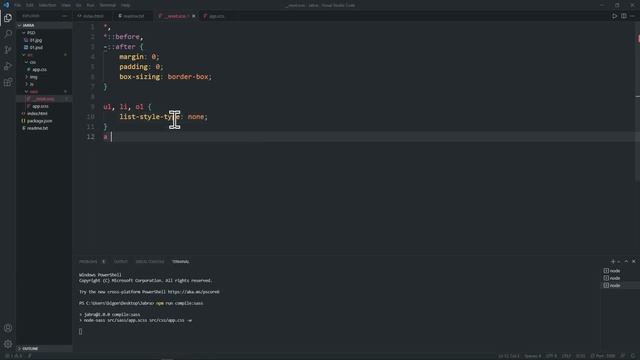Open the File menu
This screenshot has width=640, height=360.
click(x=18, y=5)
